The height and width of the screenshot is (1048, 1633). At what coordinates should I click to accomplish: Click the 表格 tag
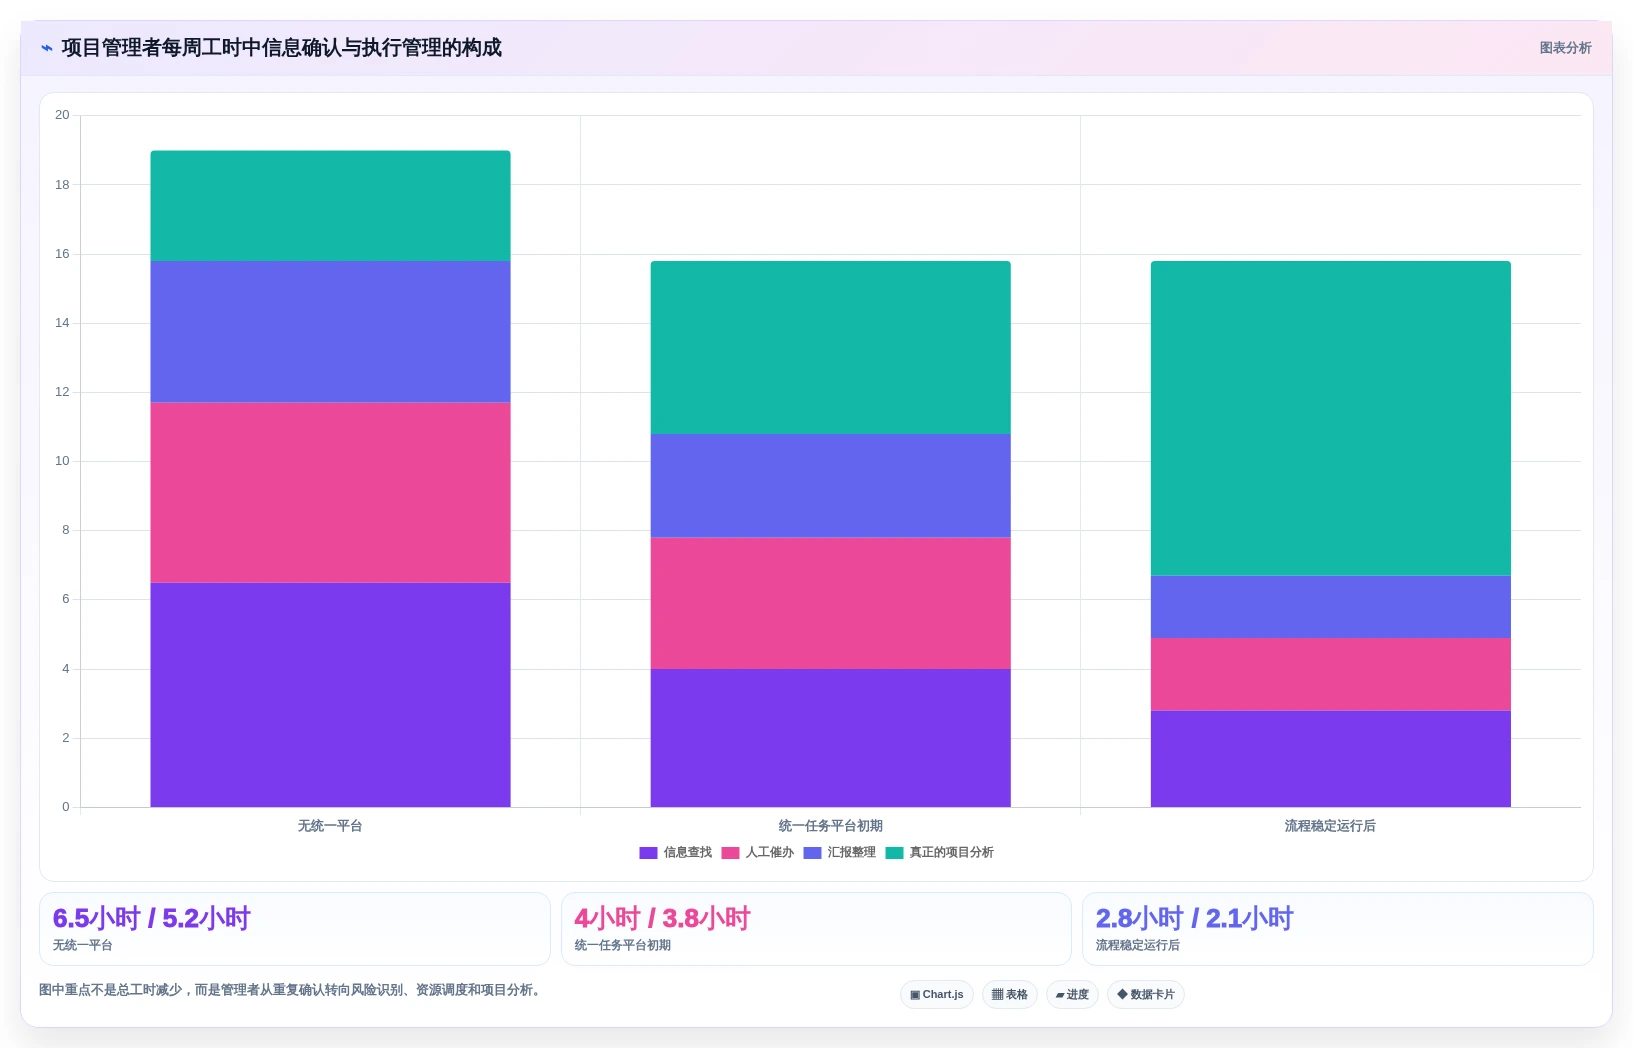(1010, 994)
